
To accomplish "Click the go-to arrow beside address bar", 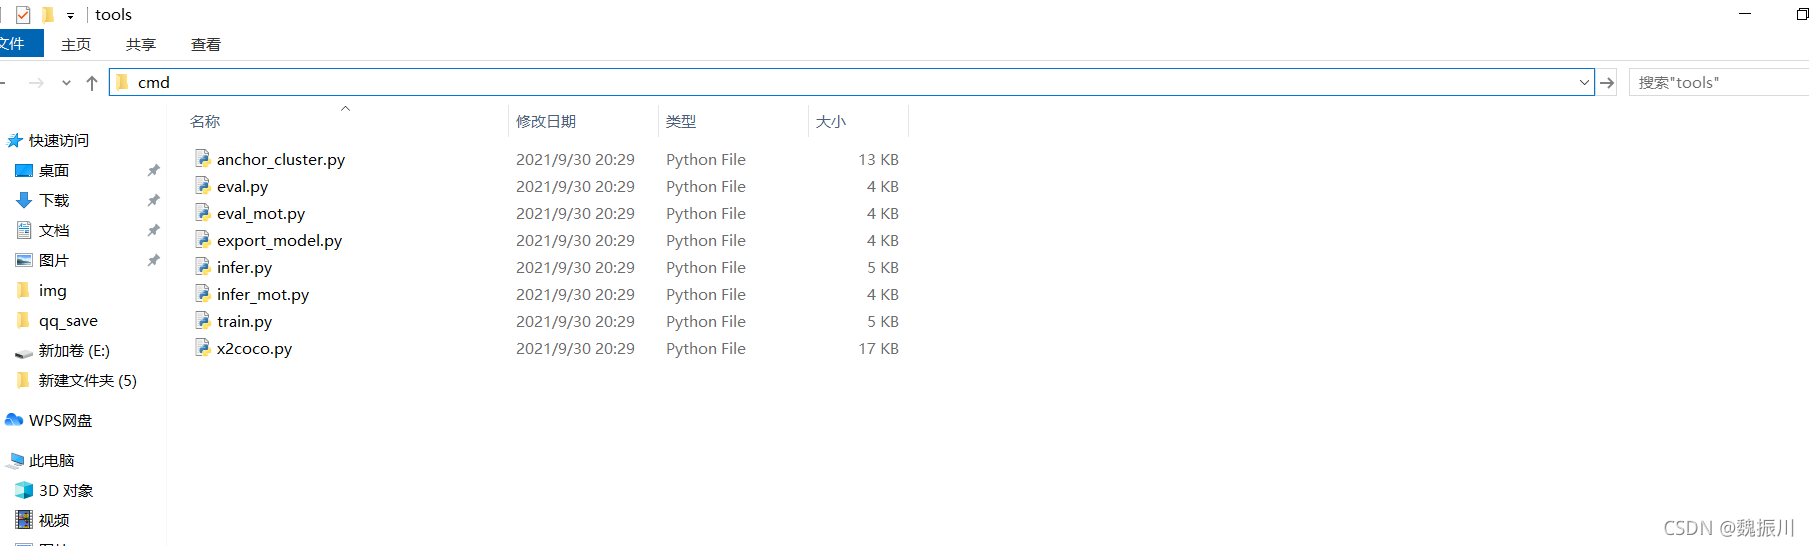I will [1607, 83].
